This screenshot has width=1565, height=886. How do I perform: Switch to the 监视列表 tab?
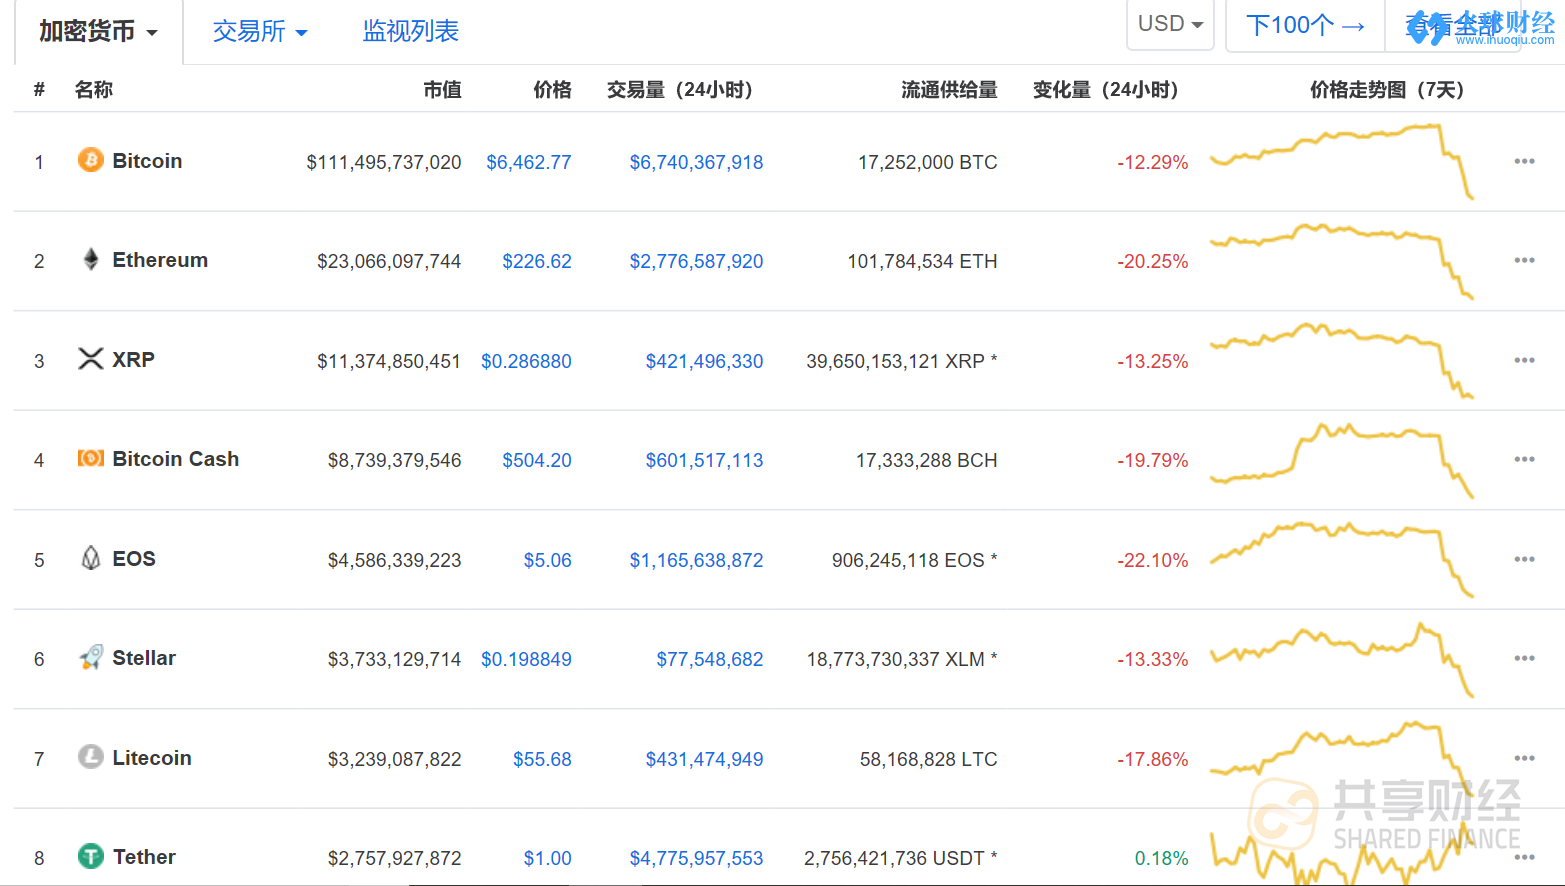(x=411, y=31)
